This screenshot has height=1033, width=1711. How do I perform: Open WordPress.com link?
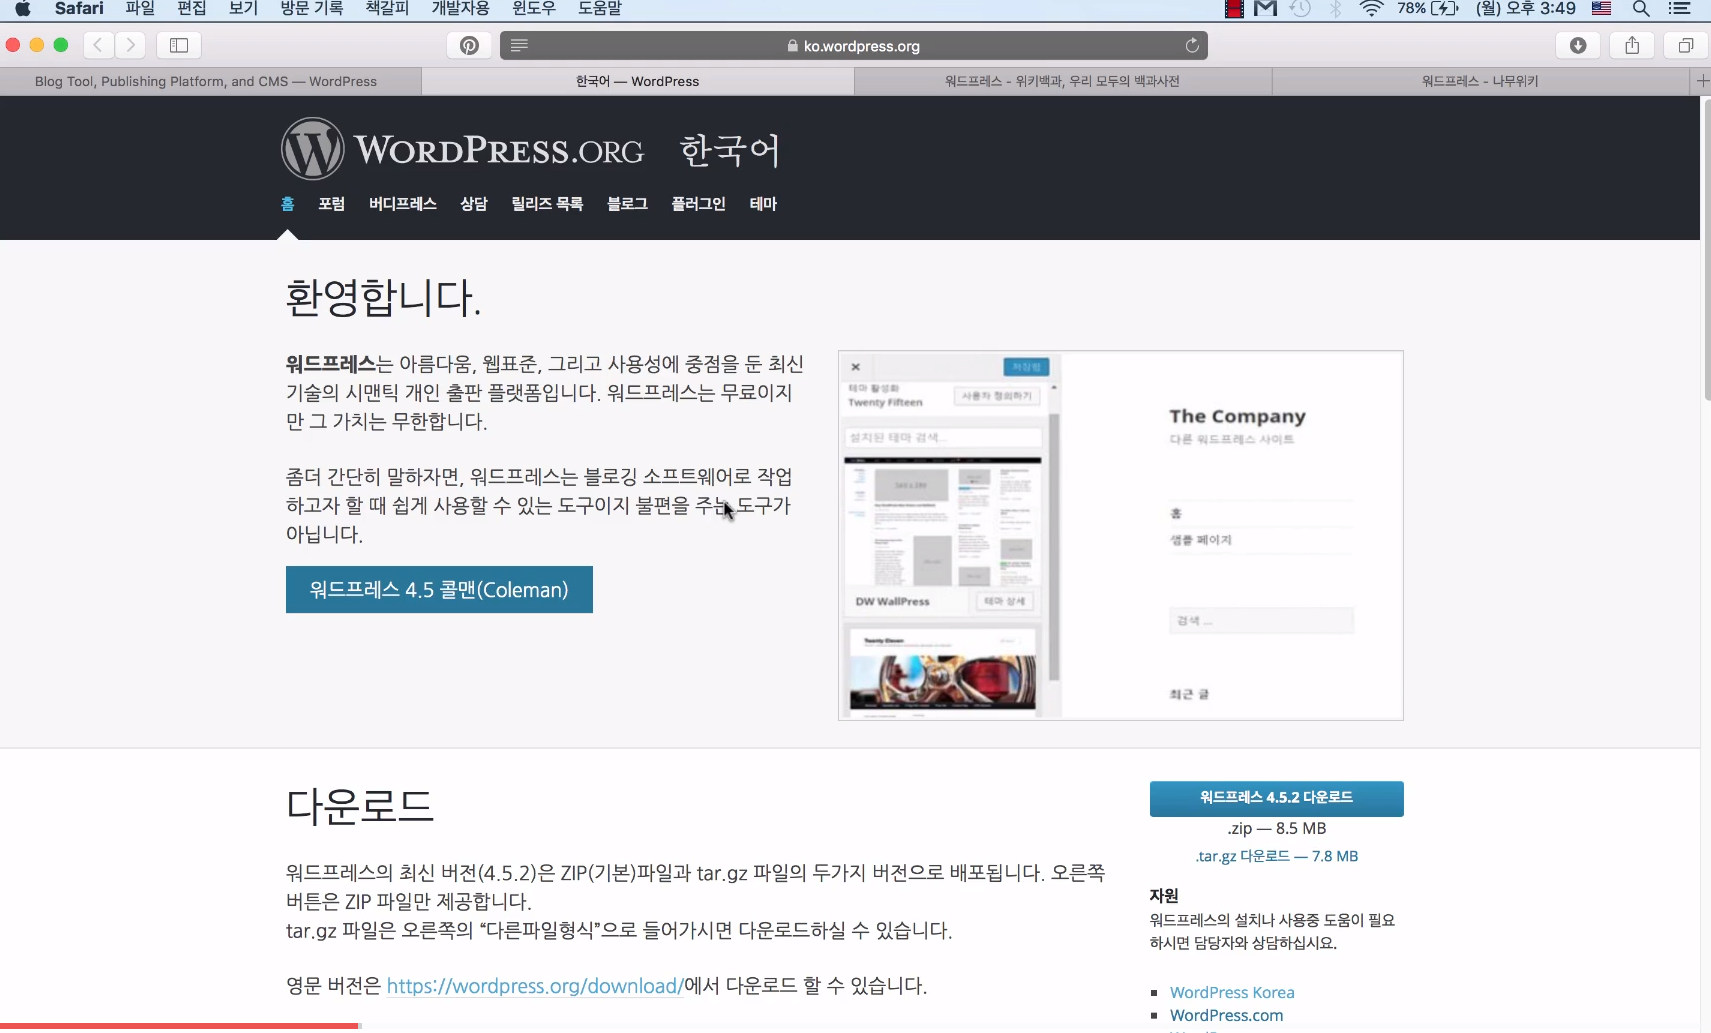[1226, 1015]
